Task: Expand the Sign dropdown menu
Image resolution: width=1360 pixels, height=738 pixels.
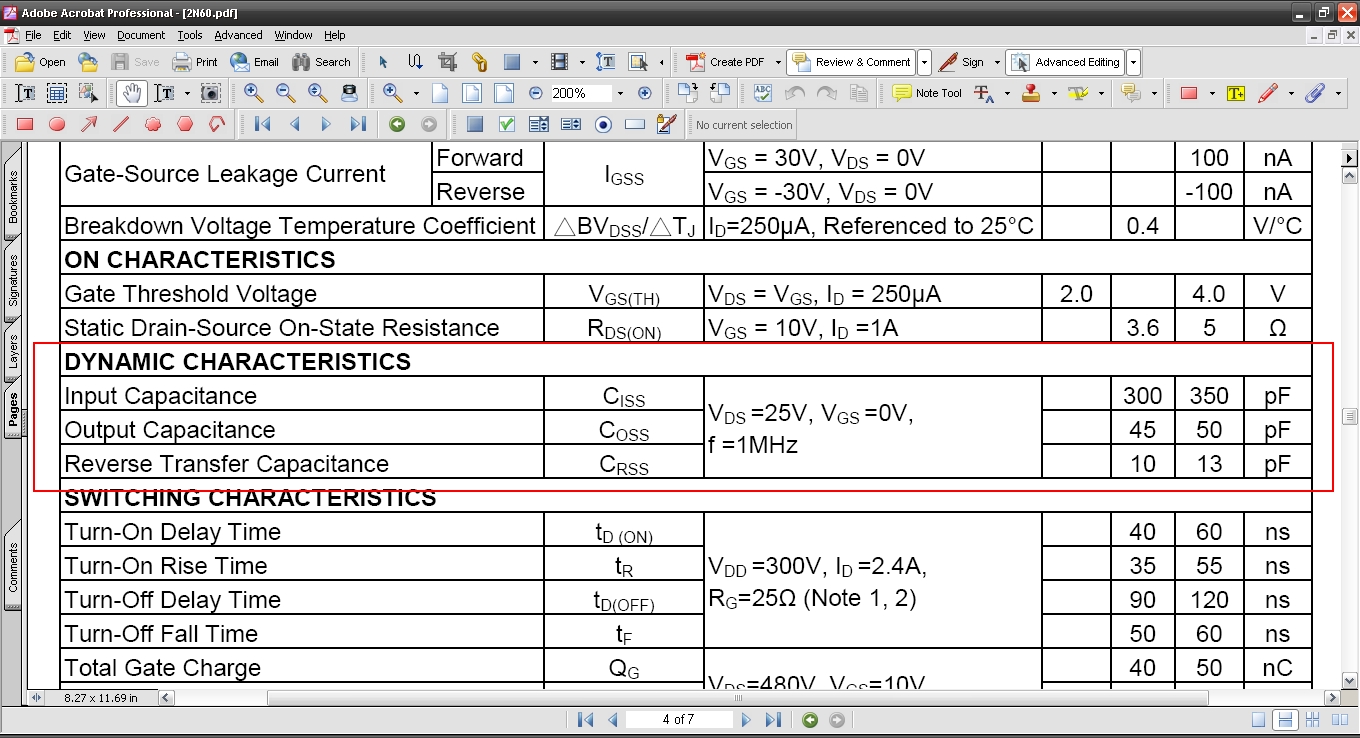Action: coord(995,62)
